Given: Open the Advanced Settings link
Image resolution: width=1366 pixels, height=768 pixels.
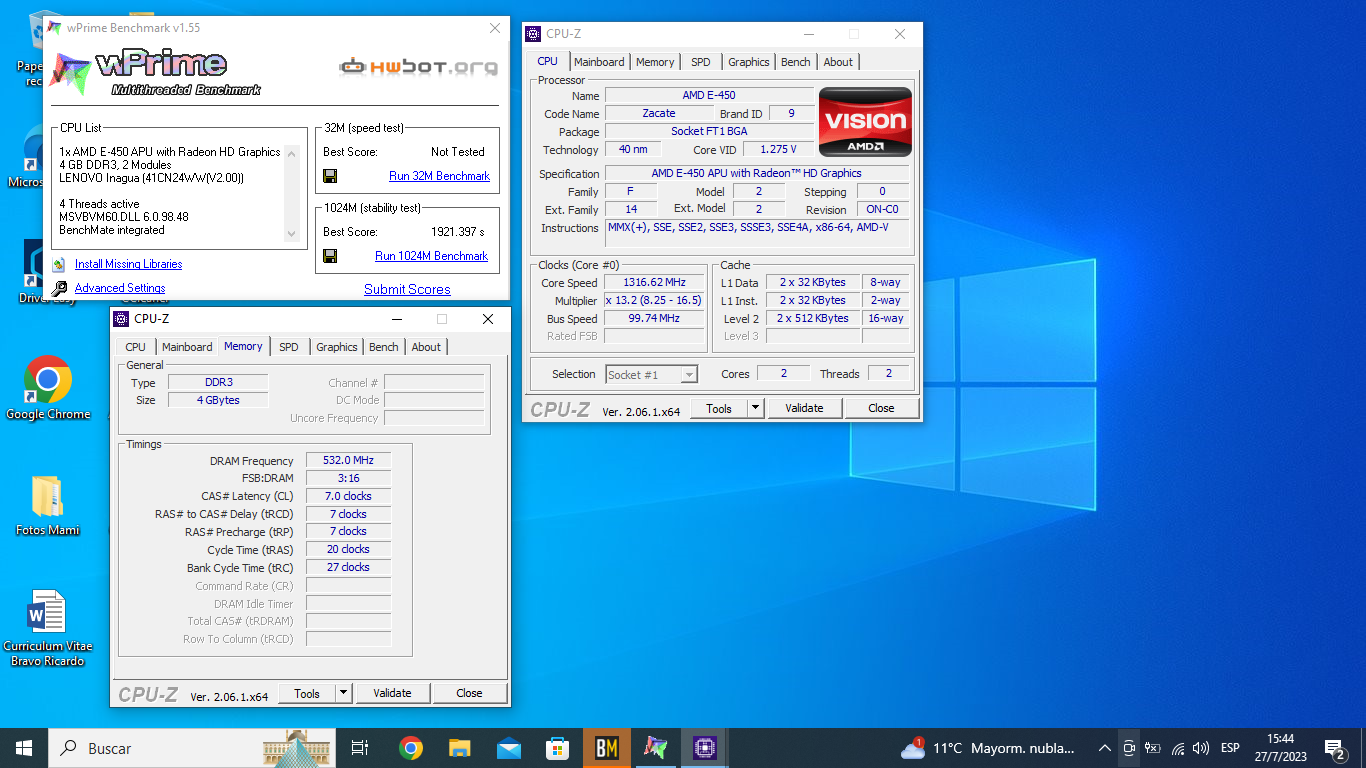Looking at the screenshot, I should (120, 288).
